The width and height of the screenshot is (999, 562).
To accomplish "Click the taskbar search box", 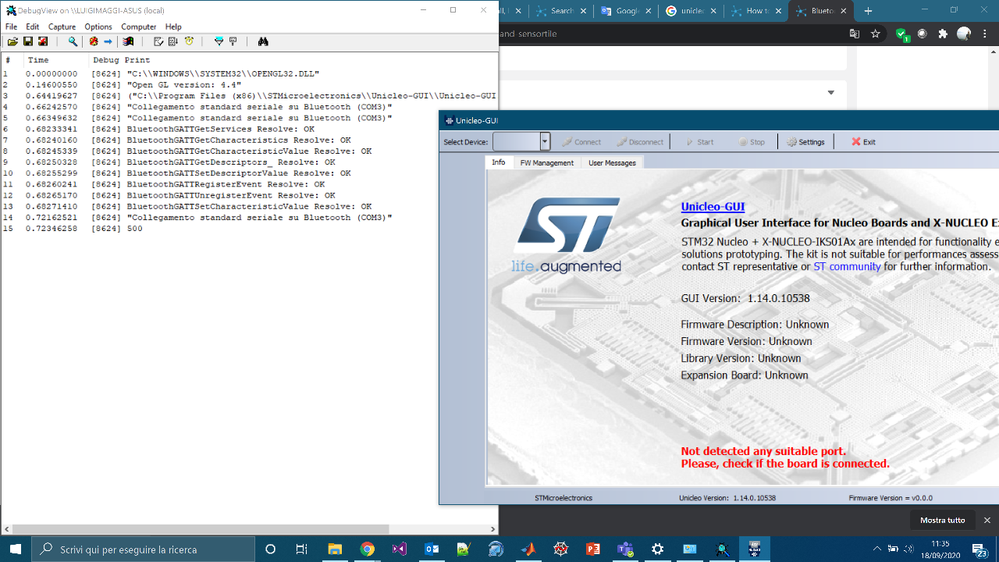I will coord(143,549).
